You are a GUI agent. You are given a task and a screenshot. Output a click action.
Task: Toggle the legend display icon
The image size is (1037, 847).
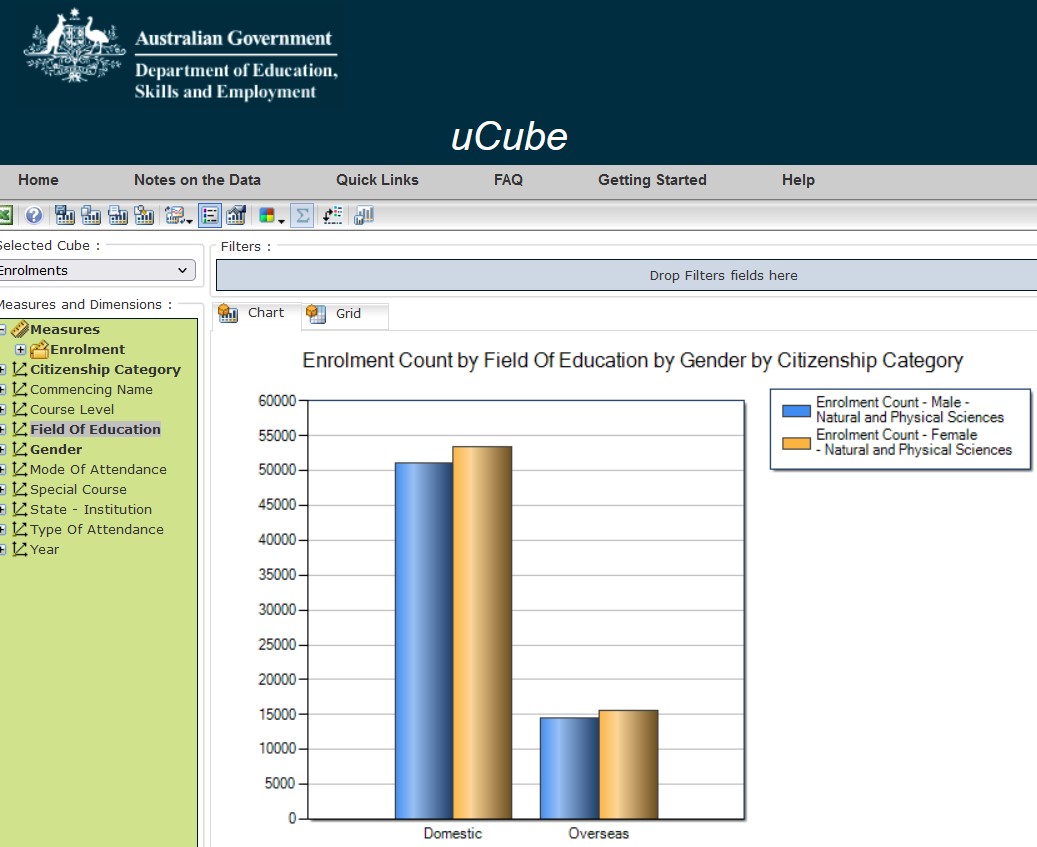pos(210,216)
